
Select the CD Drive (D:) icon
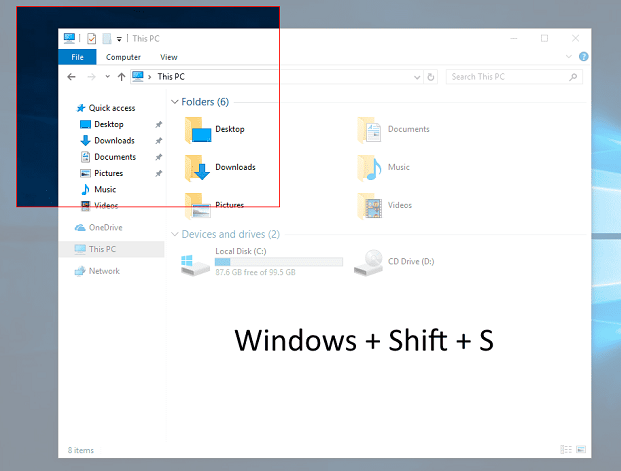tap(369, 263)
